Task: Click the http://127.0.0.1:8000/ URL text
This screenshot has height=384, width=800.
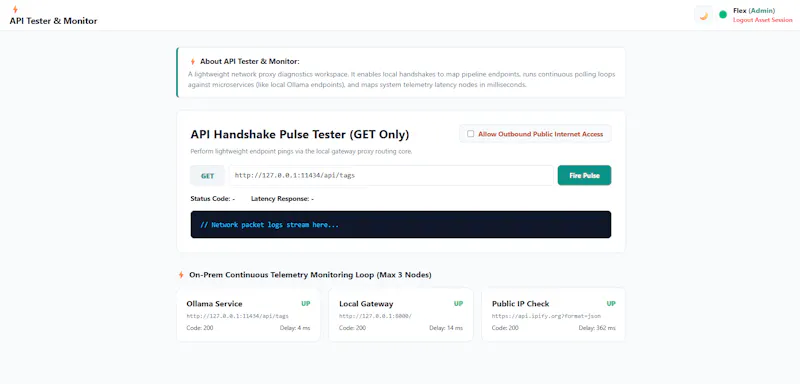Action: coord(375,316)
